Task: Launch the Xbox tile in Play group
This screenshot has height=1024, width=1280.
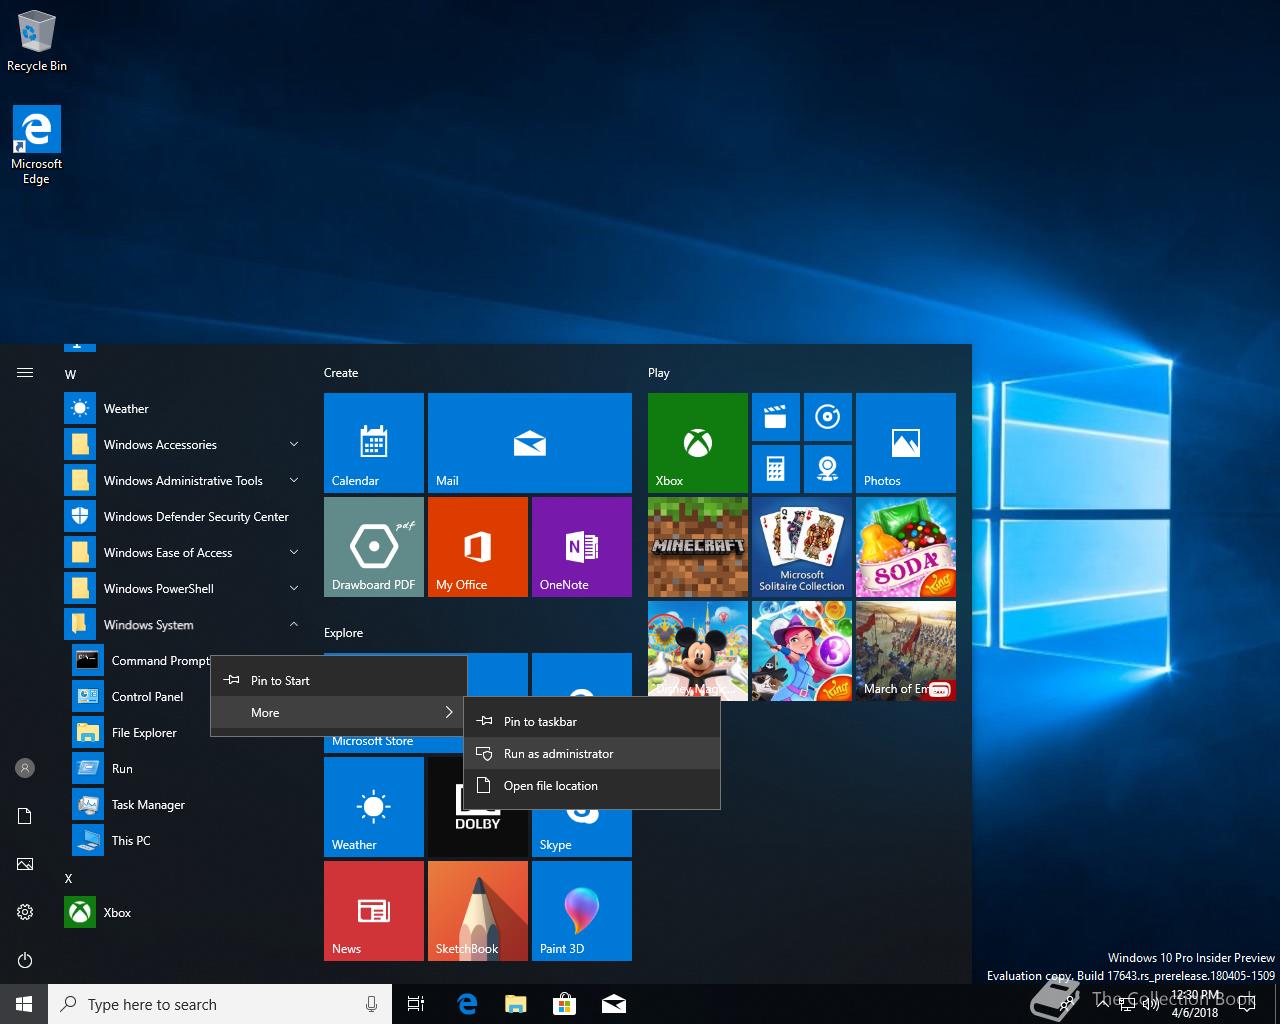Action: 698,443
